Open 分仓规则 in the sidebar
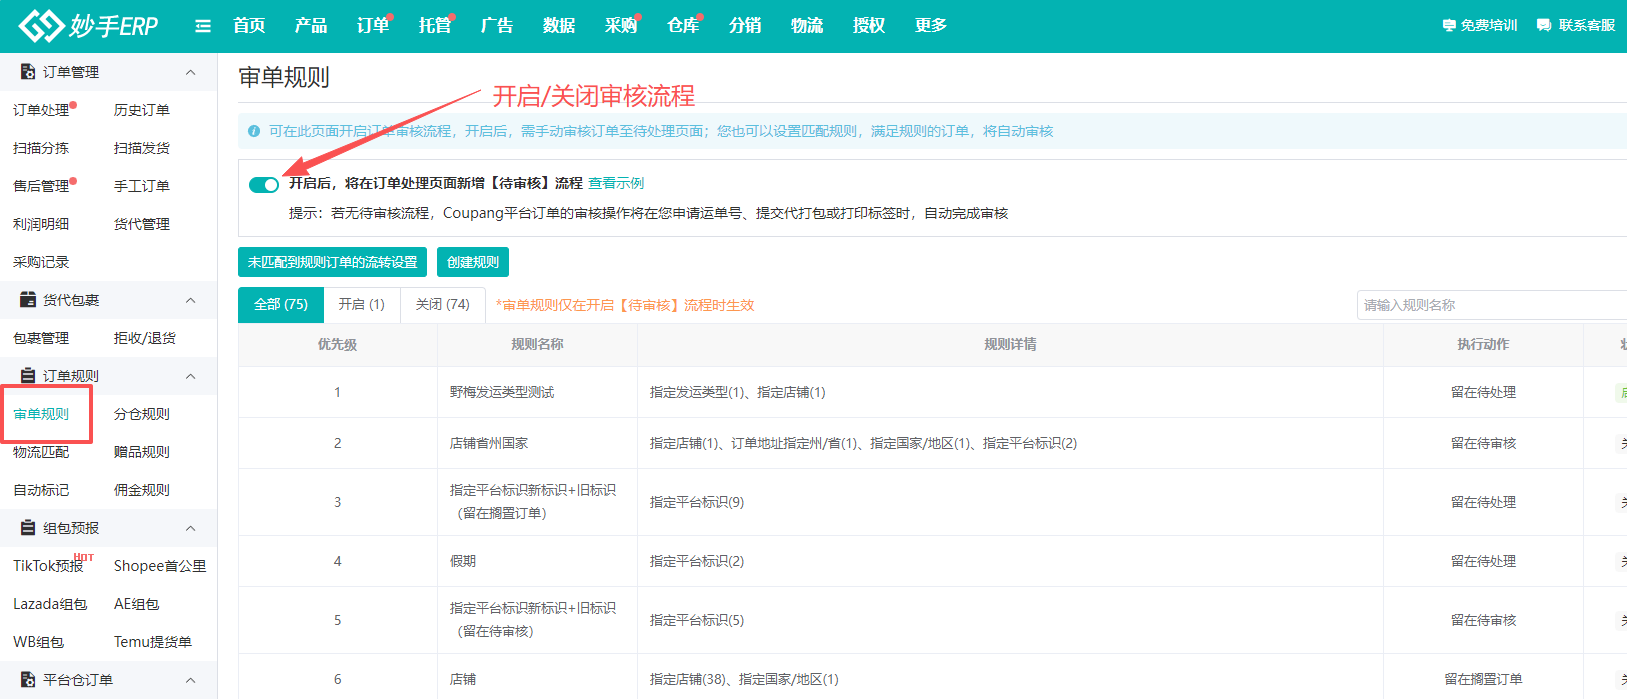Screen dimensions: 1627x699 coord(142,414)
